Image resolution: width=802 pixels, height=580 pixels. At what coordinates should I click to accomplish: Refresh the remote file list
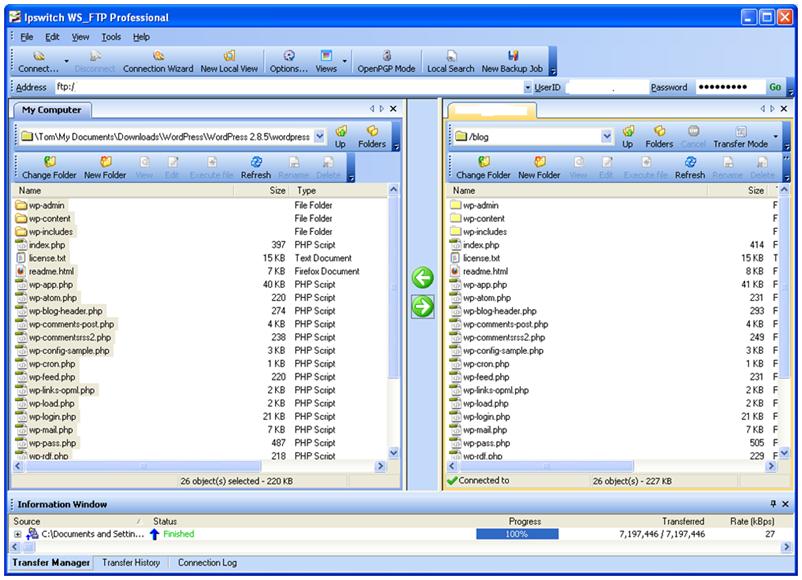[690, 168]
